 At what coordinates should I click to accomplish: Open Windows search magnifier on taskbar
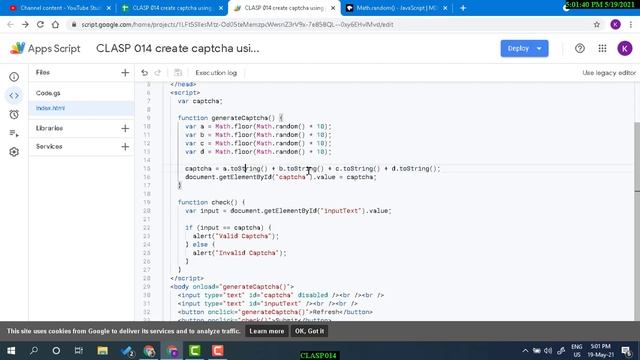(x=34, y=351)
